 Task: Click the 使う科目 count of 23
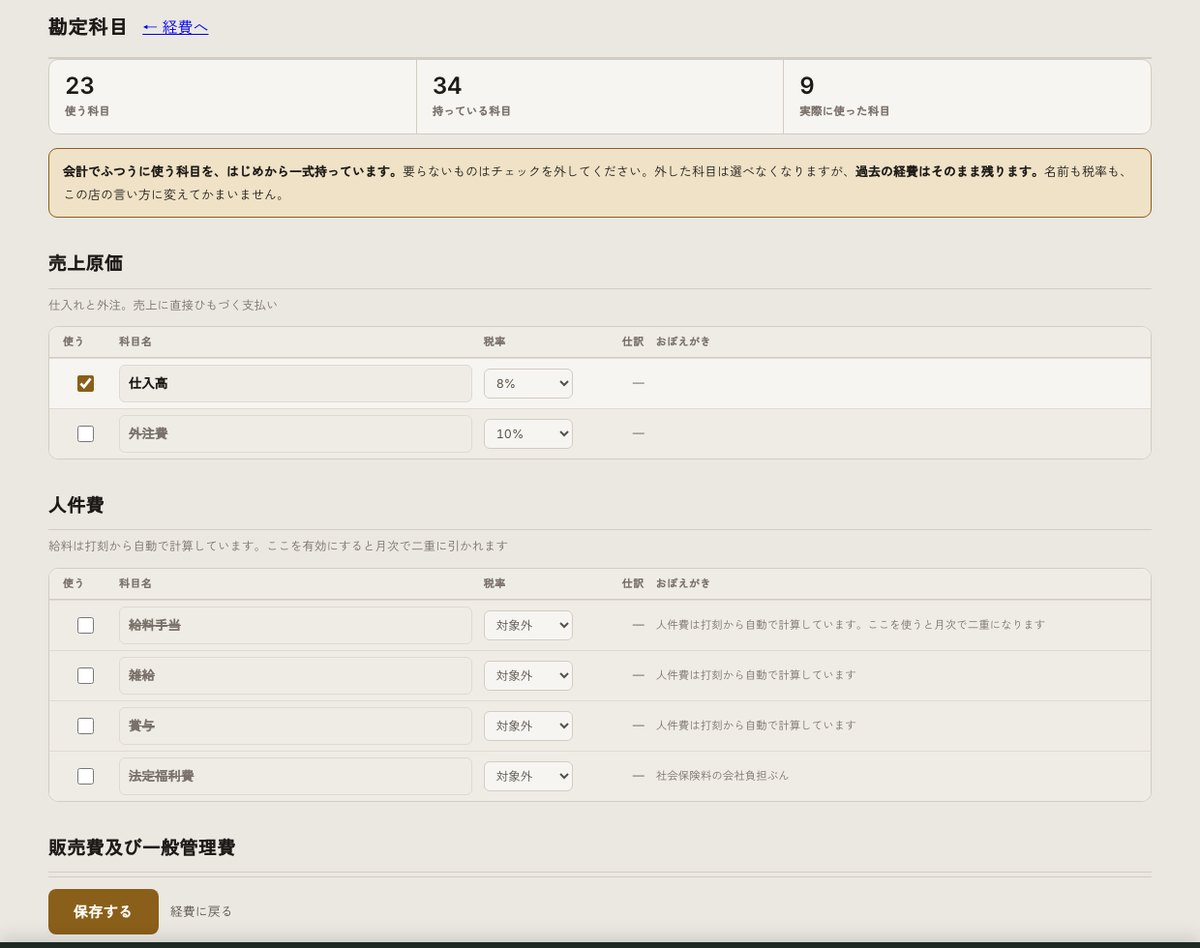coord(80,86)
